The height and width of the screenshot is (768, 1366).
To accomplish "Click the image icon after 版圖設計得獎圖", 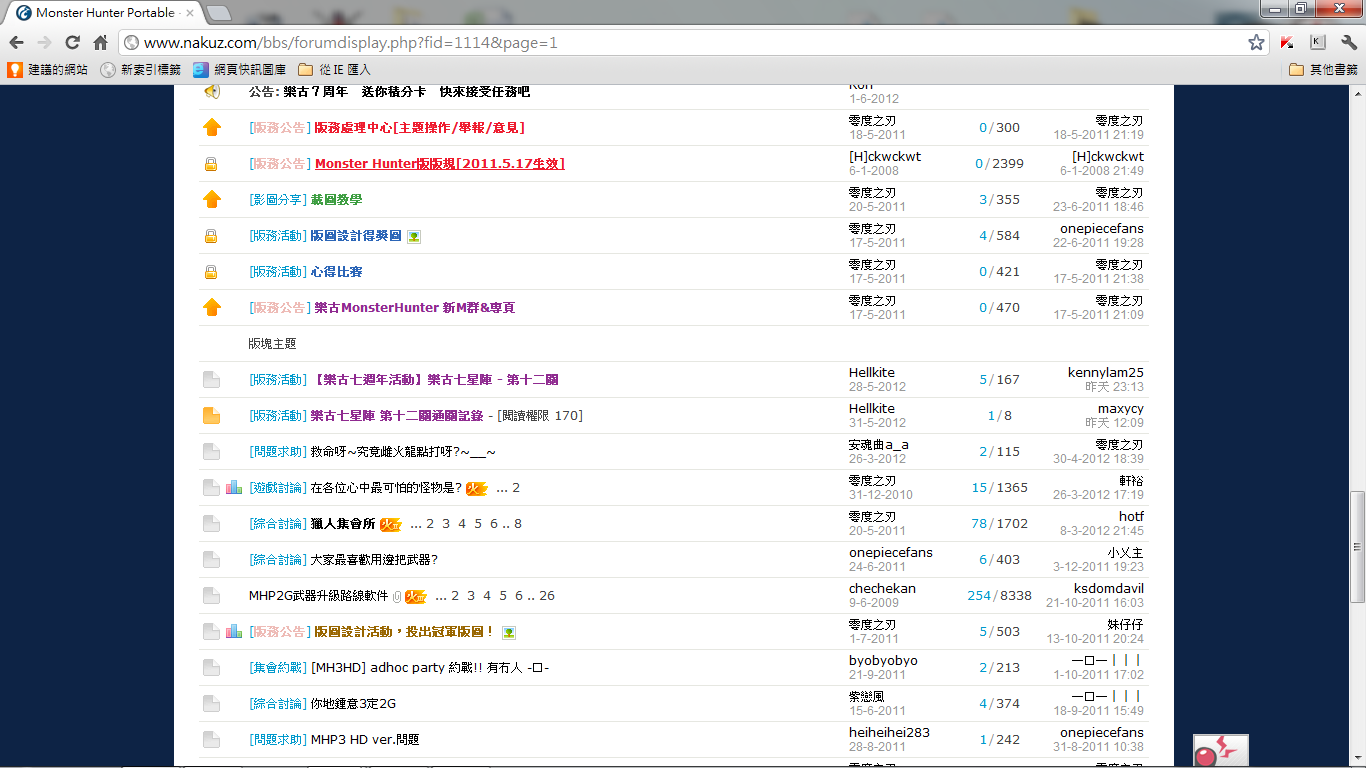I will pyautogui.click(x=414, y=236).
